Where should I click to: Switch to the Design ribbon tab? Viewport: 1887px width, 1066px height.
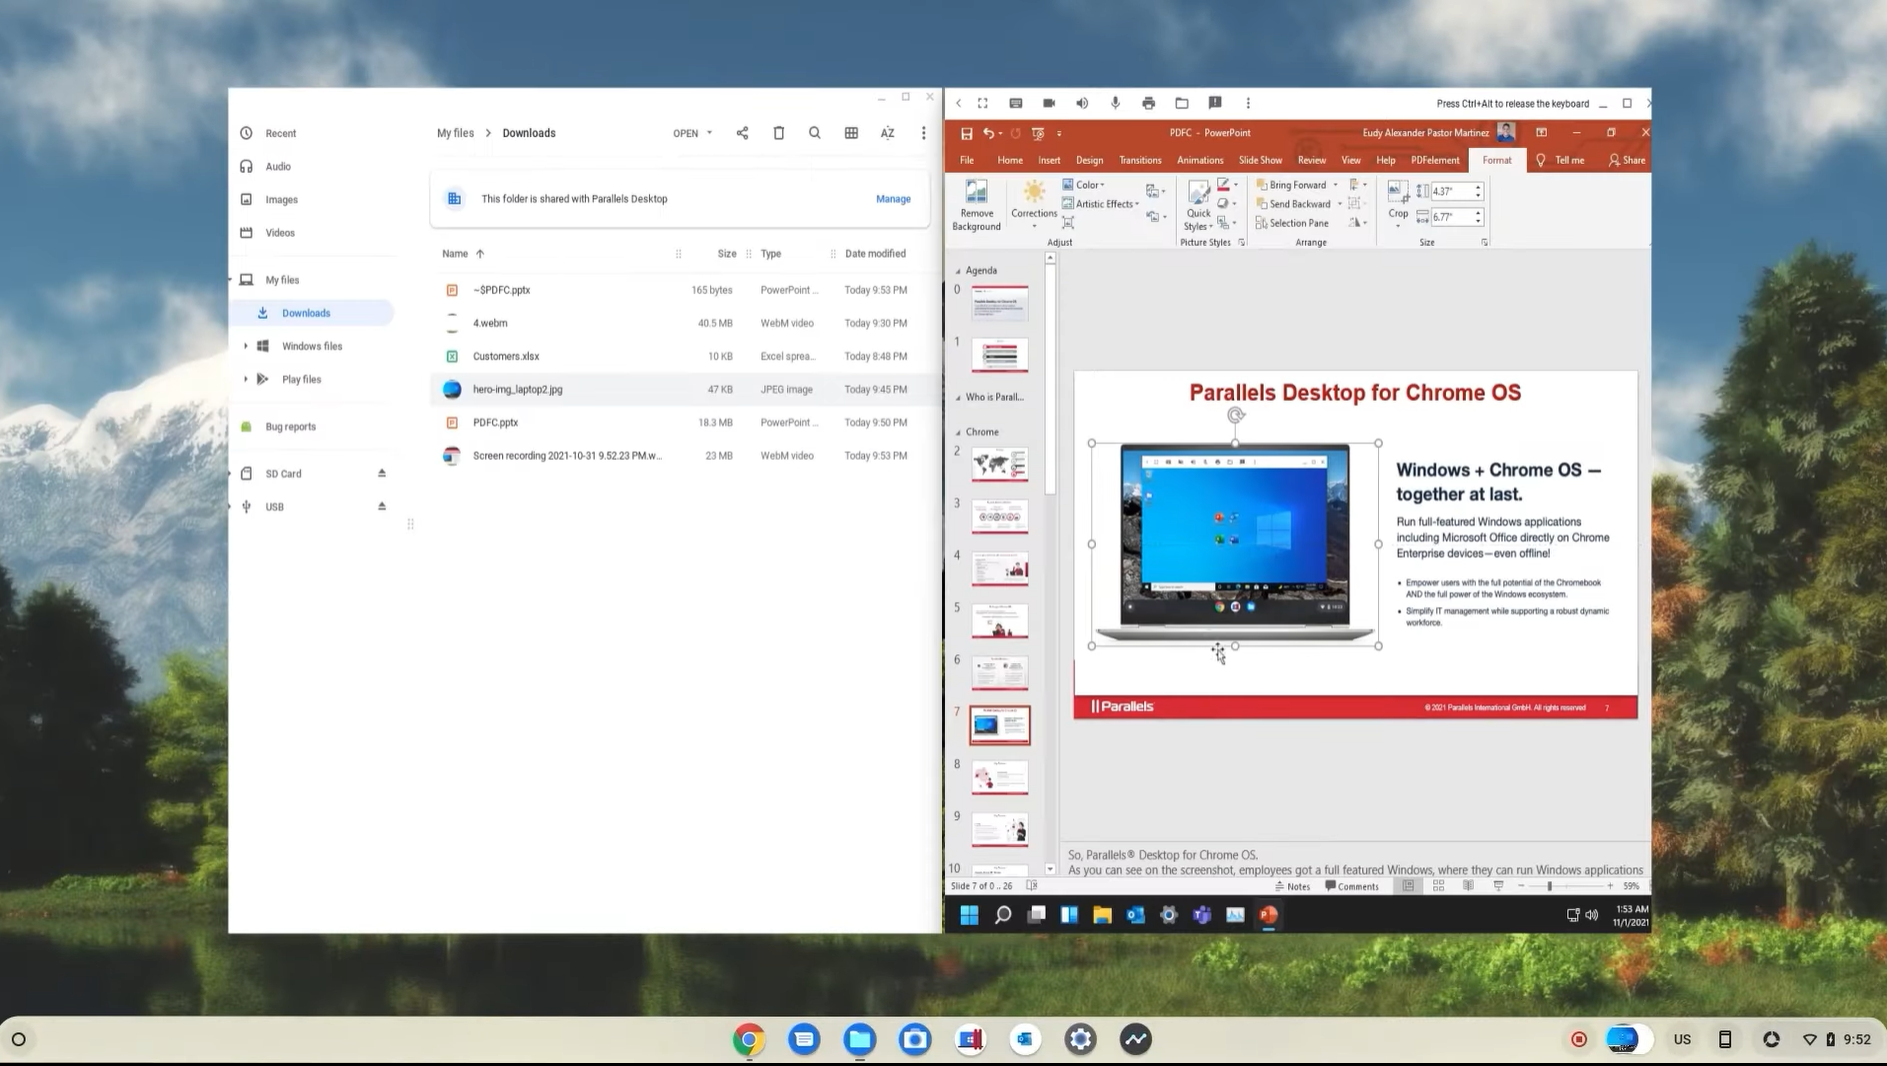[x=1089, y=160]
